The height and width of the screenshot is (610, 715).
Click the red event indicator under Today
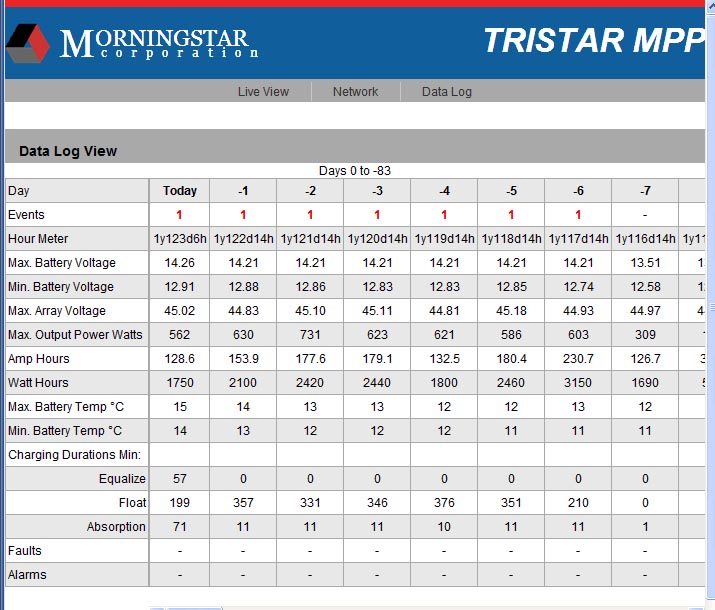(x=179, y=215)
